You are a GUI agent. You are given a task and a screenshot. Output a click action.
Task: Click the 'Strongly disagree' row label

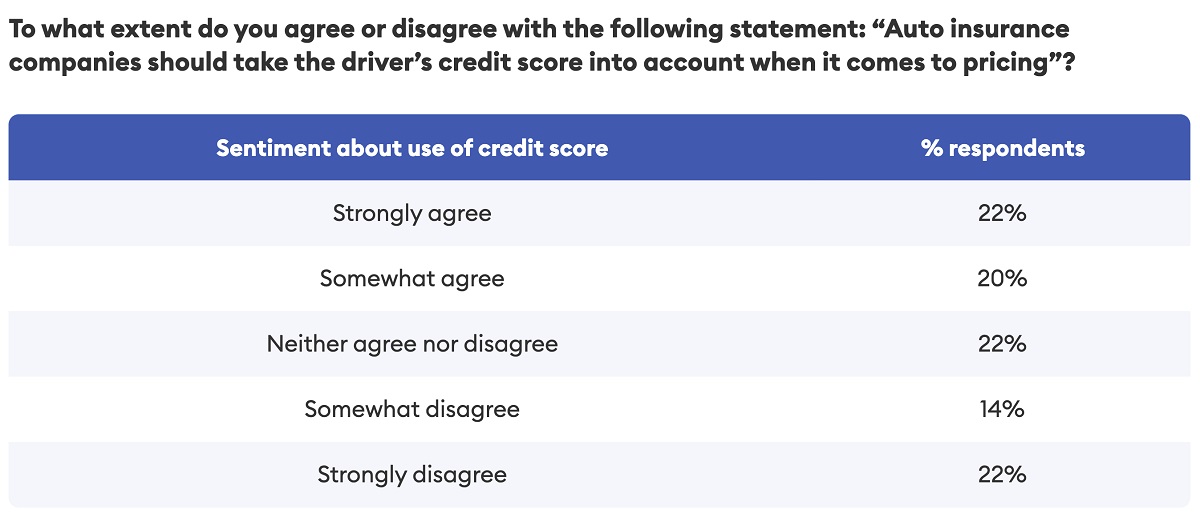point(412,474)
